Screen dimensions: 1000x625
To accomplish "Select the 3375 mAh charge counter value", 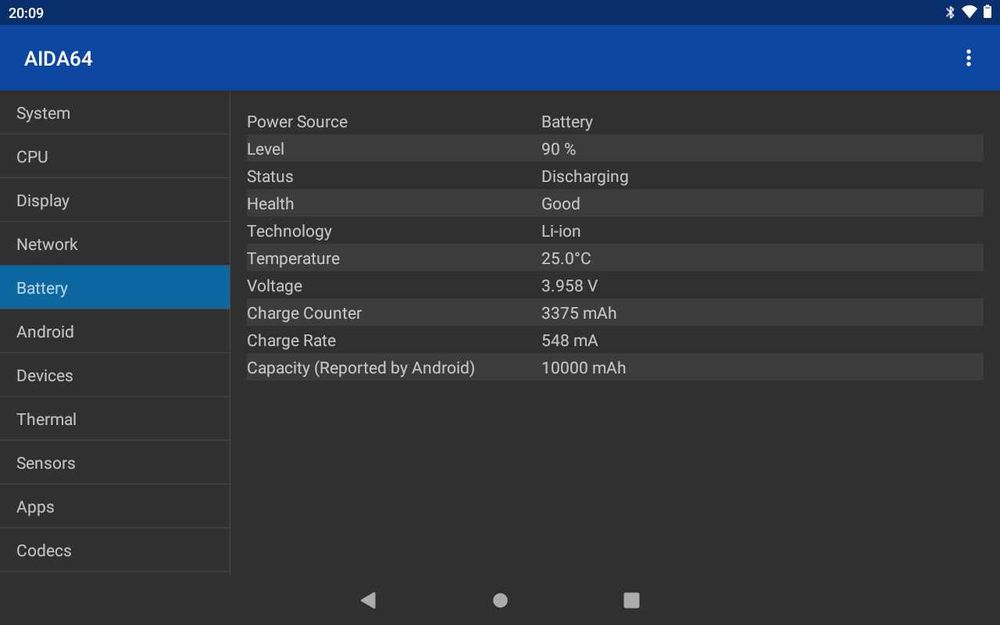I will point(579,313).
